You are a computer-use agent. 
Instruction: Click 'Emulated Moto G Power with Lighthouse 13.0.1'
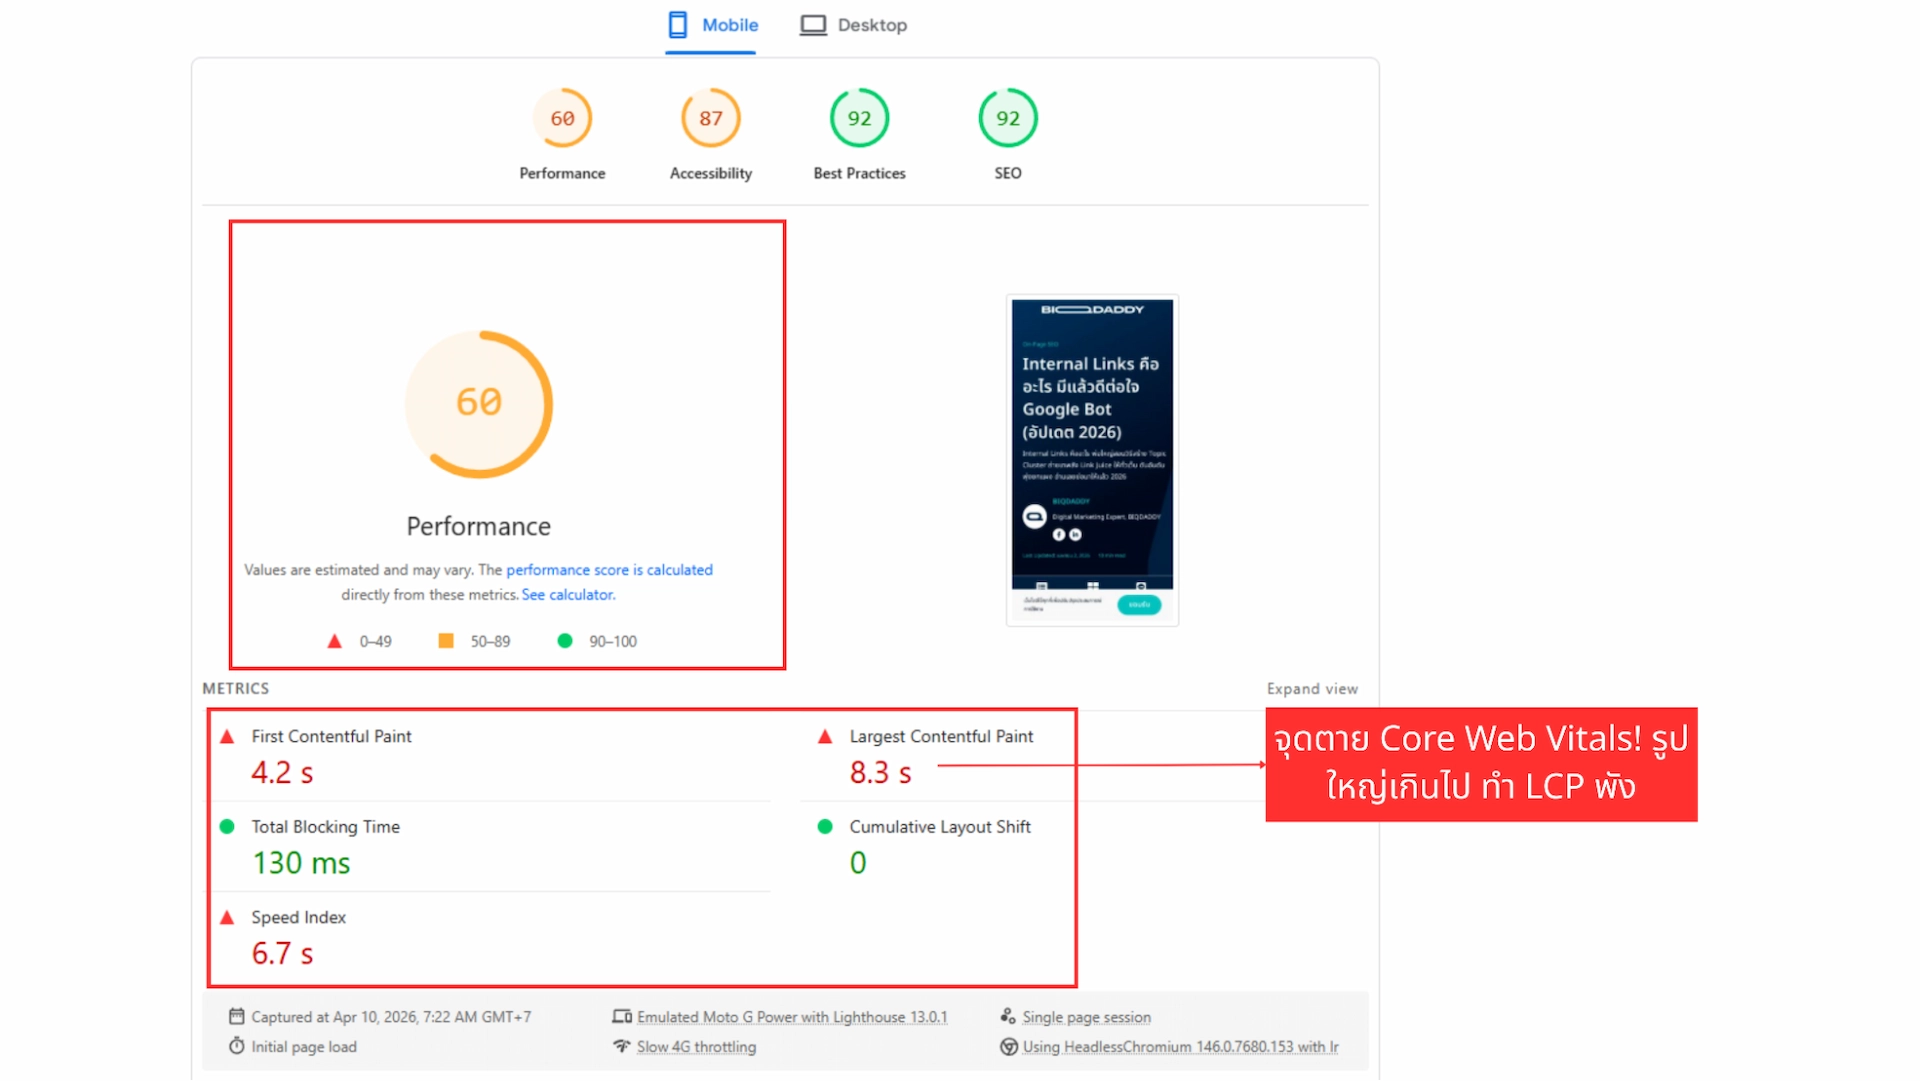coord(792,1017)
